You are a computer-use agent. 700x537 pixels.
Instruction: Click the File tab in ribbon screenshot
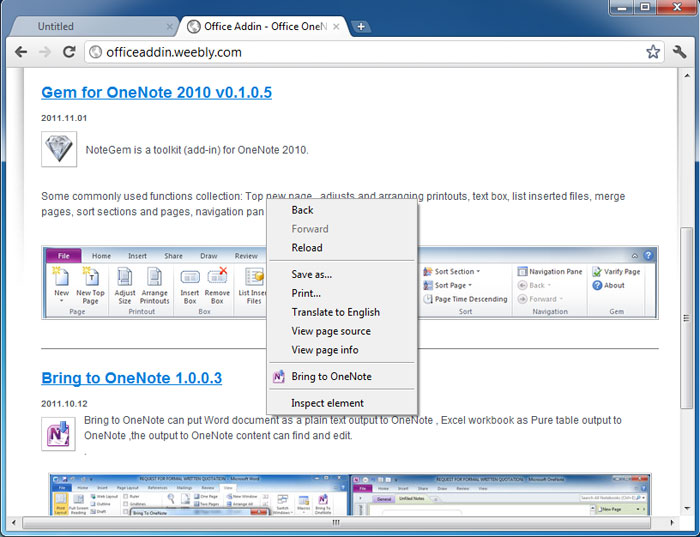pyautogui.click(x=64, y=256)
